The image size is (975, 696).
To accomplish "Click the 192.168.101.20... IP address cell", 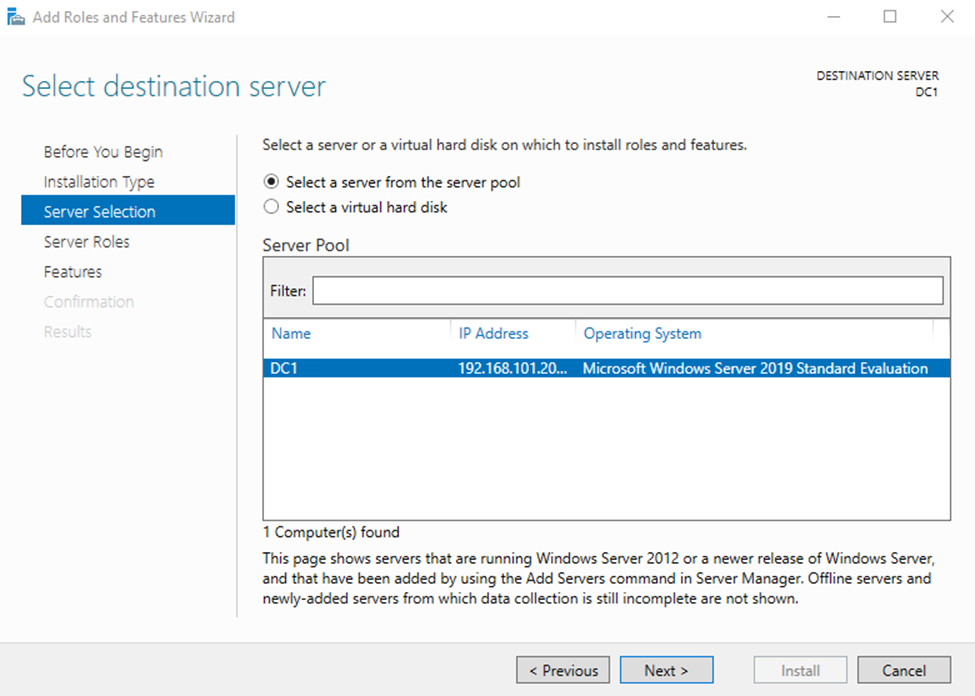I will click(x=512, y=368).
